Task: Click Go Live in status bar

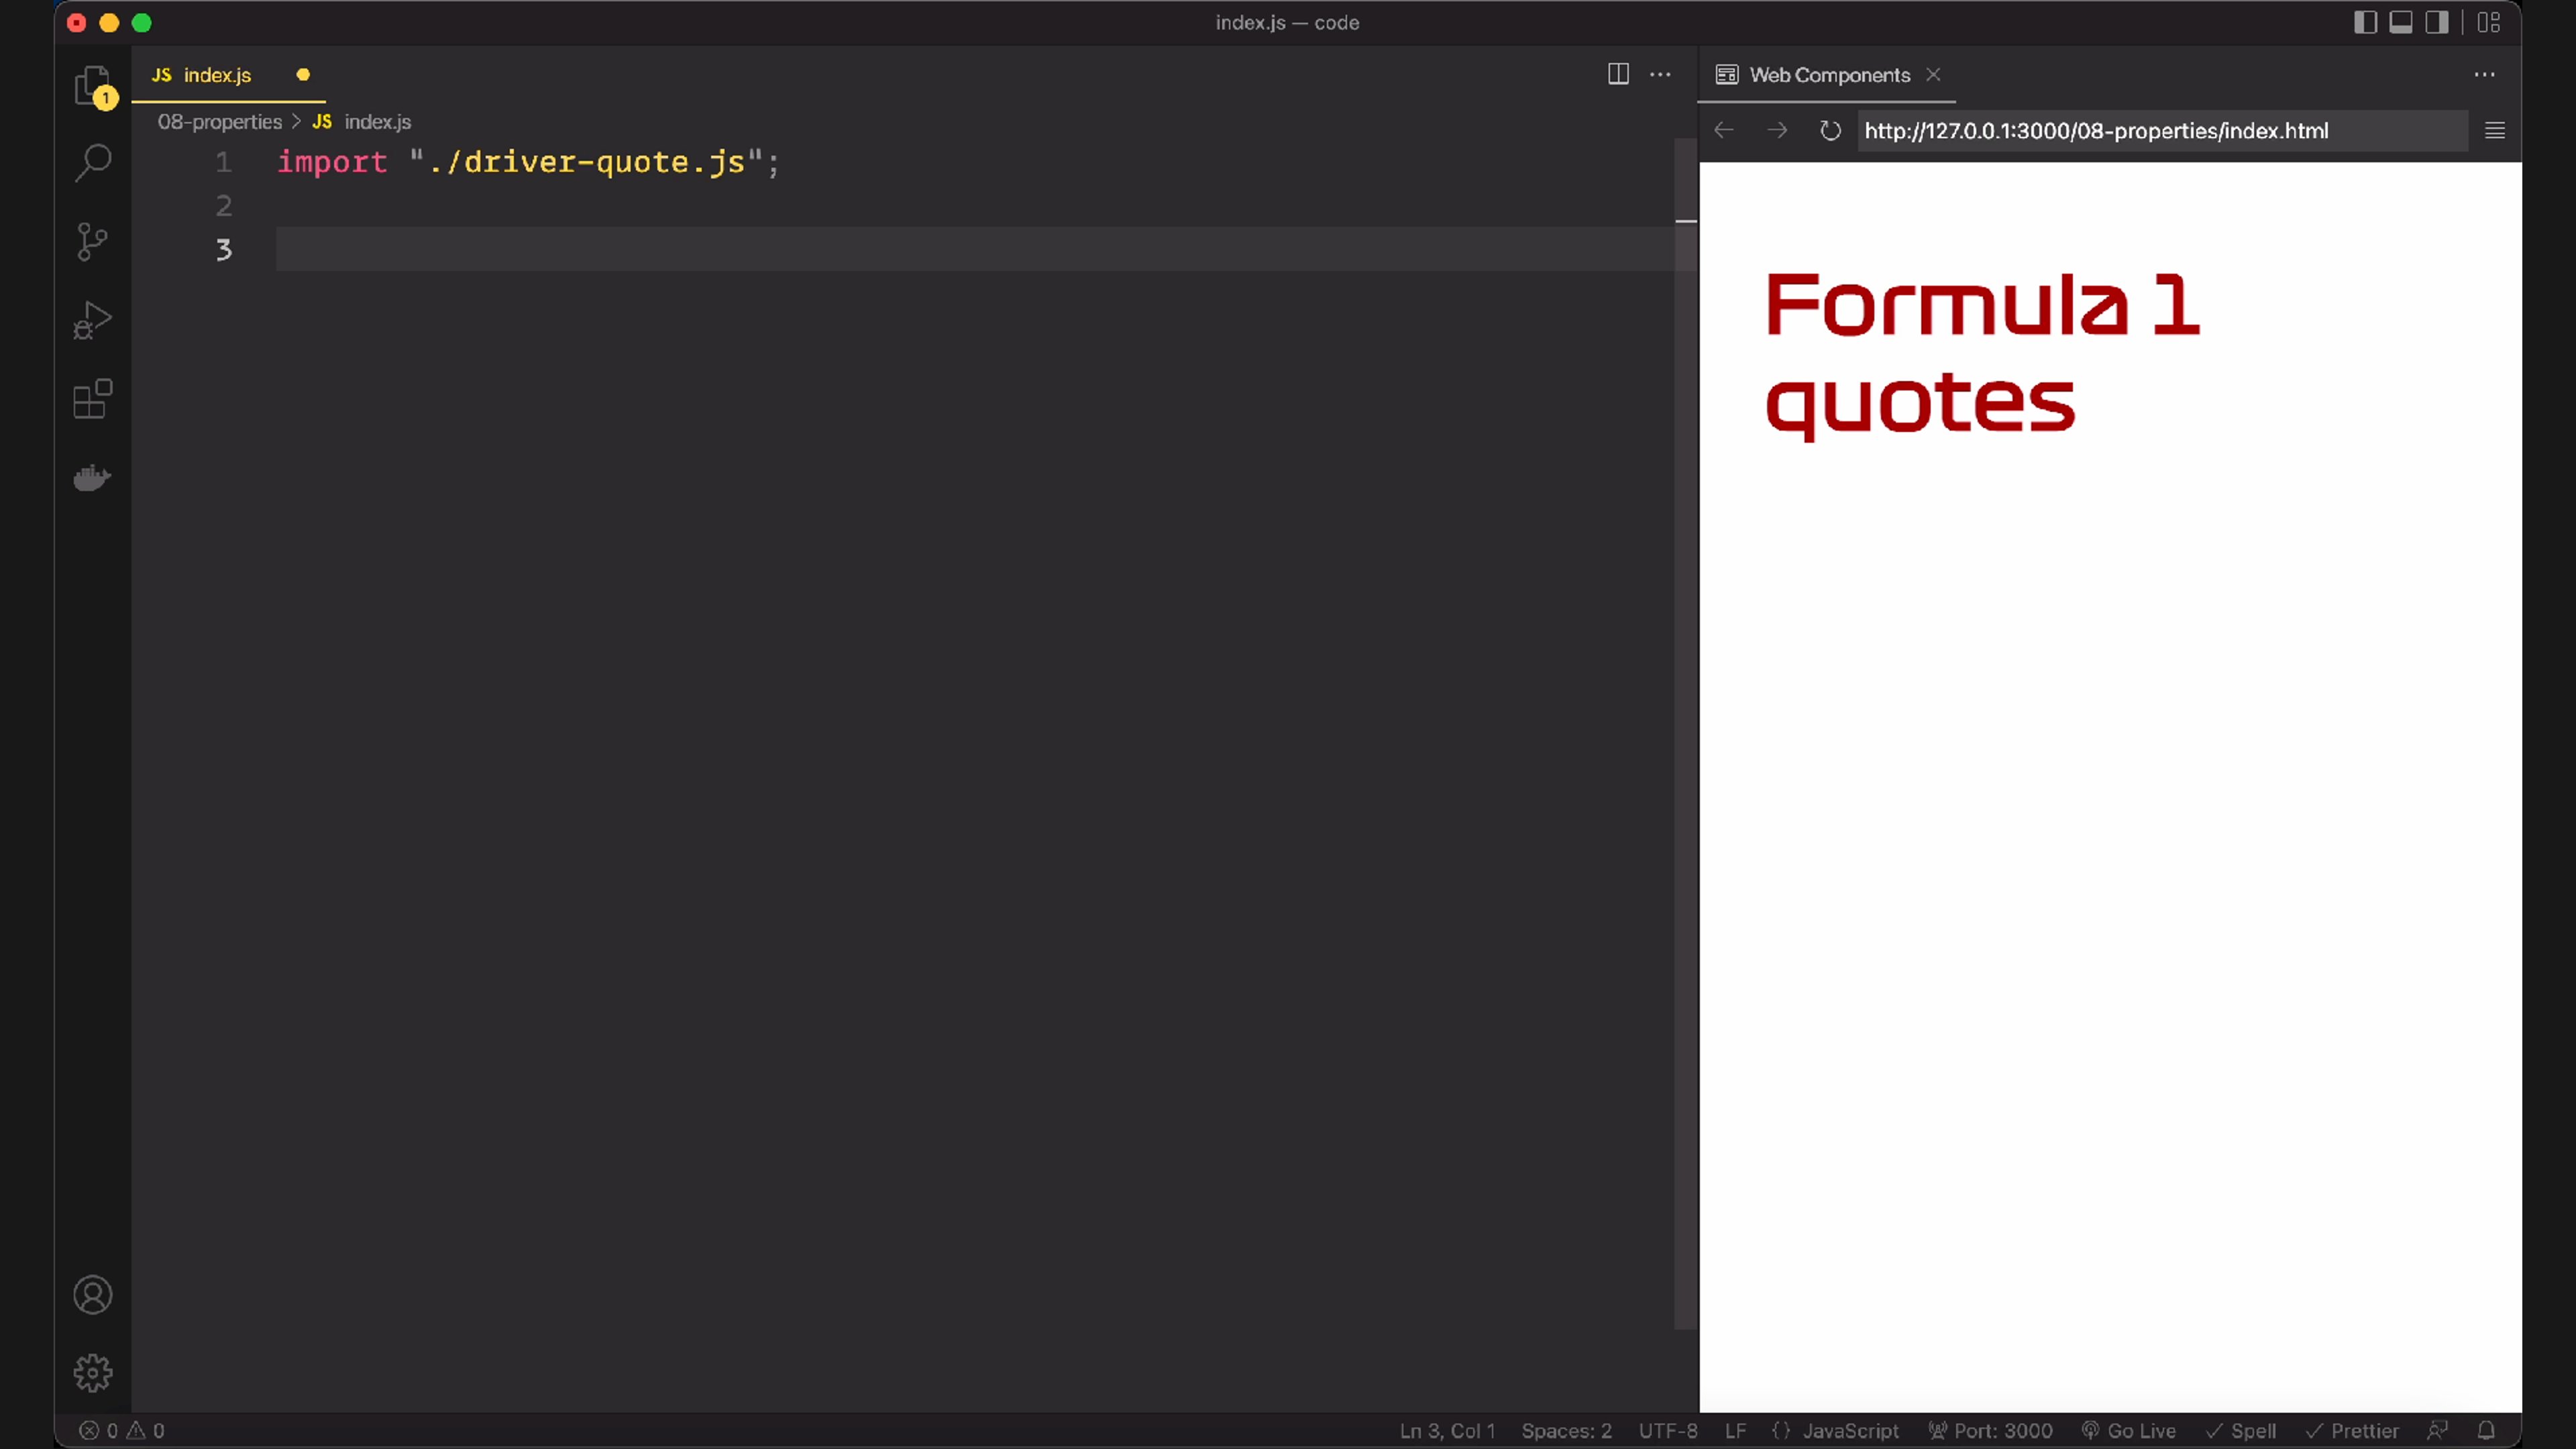Action: [x=2140, y=1431]
